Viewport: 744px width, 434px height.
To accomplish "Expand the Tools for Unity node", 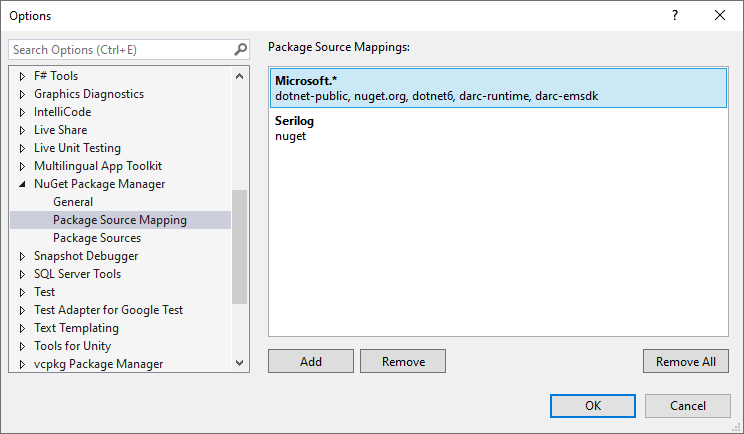I will click(22, 347).
